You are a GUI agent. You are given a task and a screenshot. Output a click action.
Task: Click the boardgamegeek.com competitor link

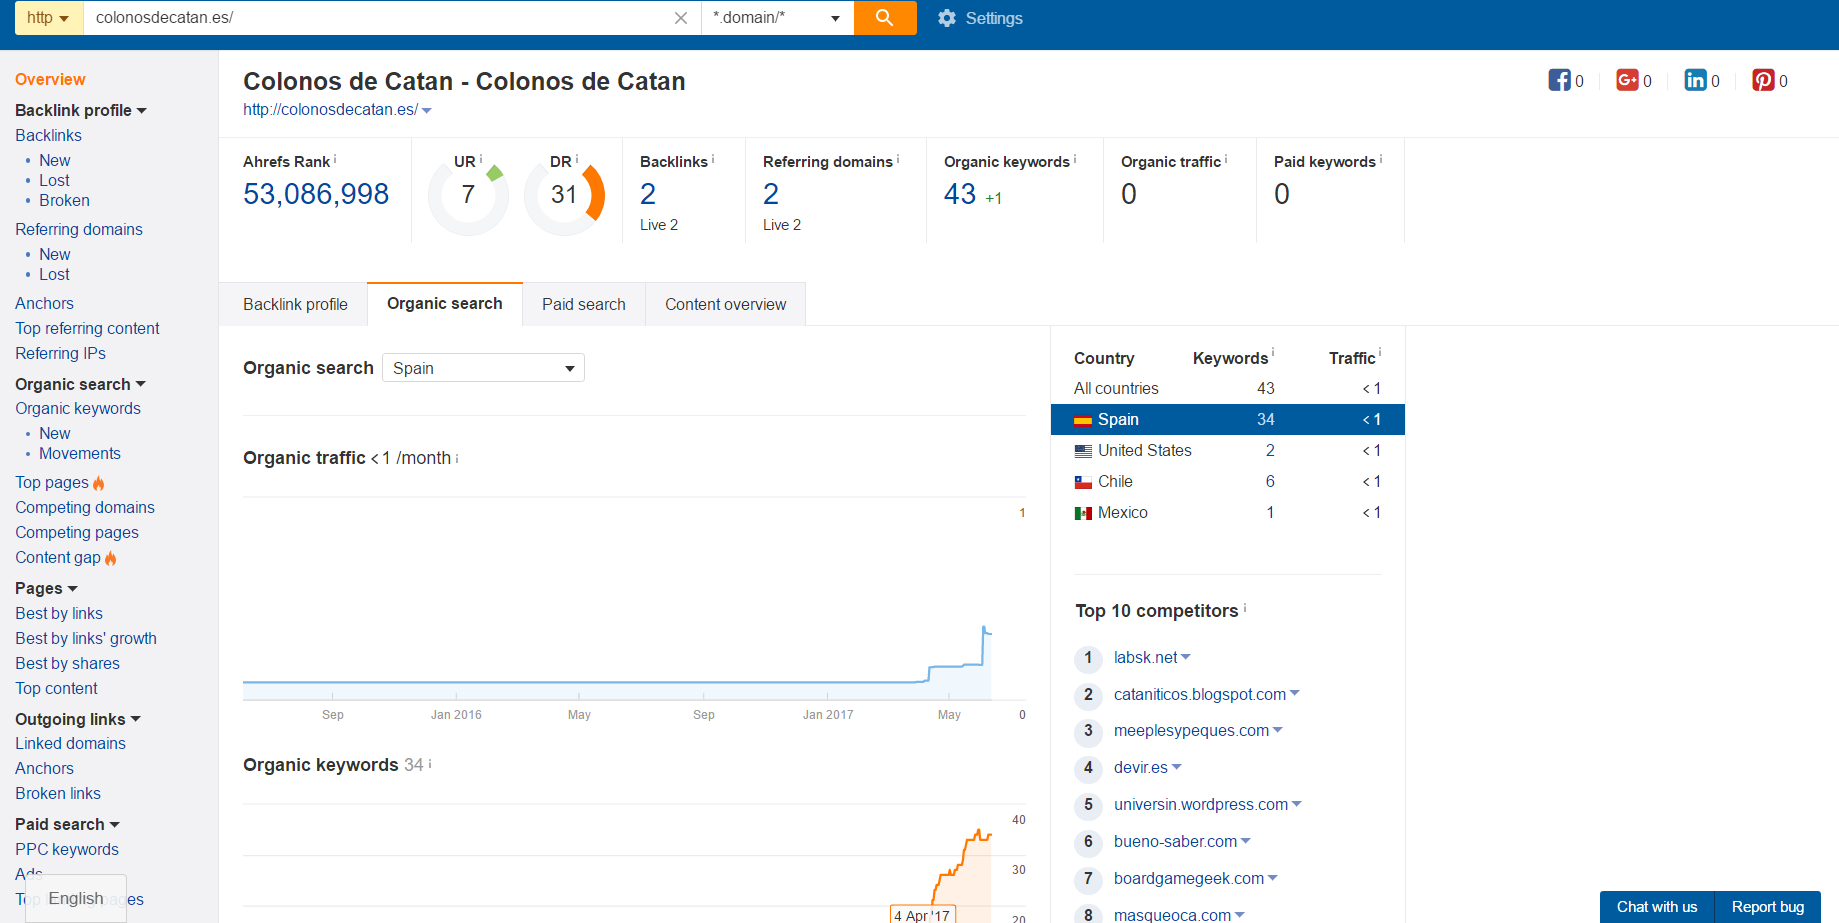point(1189,878)
